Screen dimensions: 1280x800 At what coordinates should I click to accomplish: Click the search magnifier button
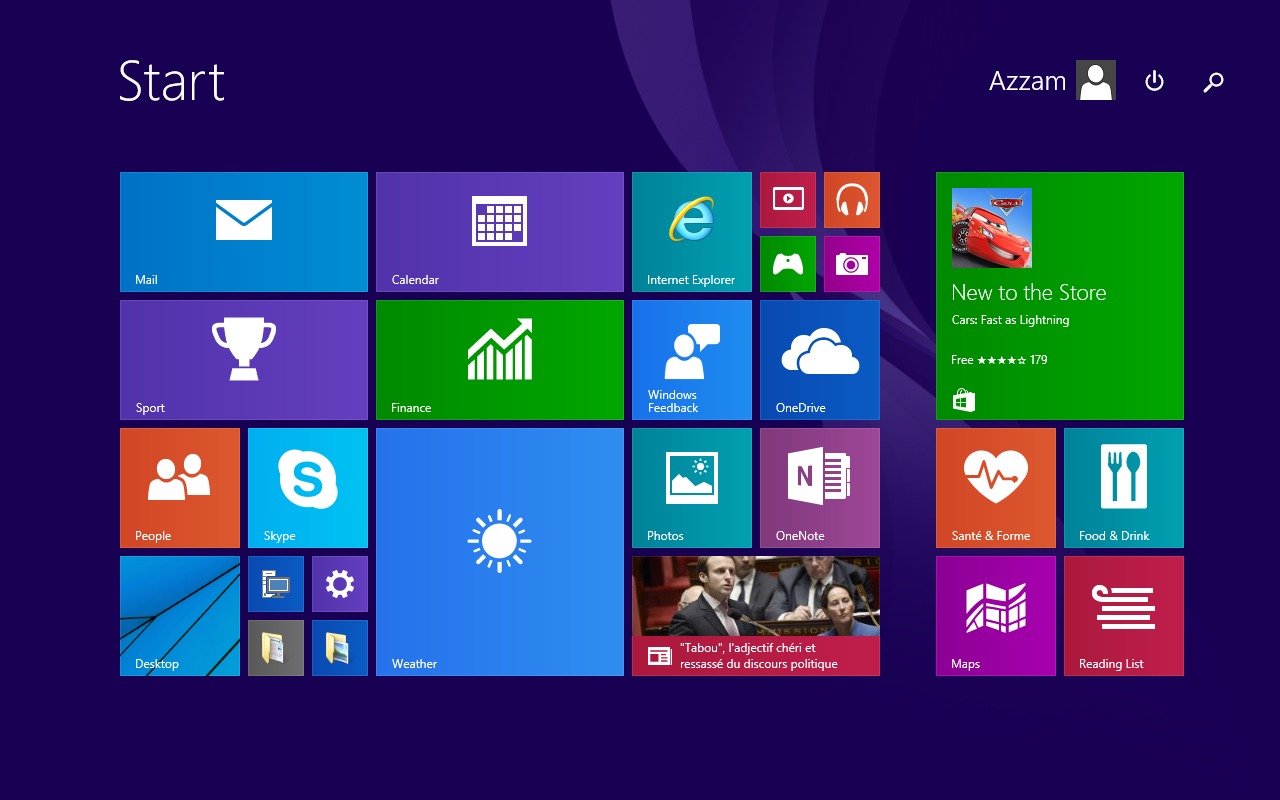click(1213, 82)
